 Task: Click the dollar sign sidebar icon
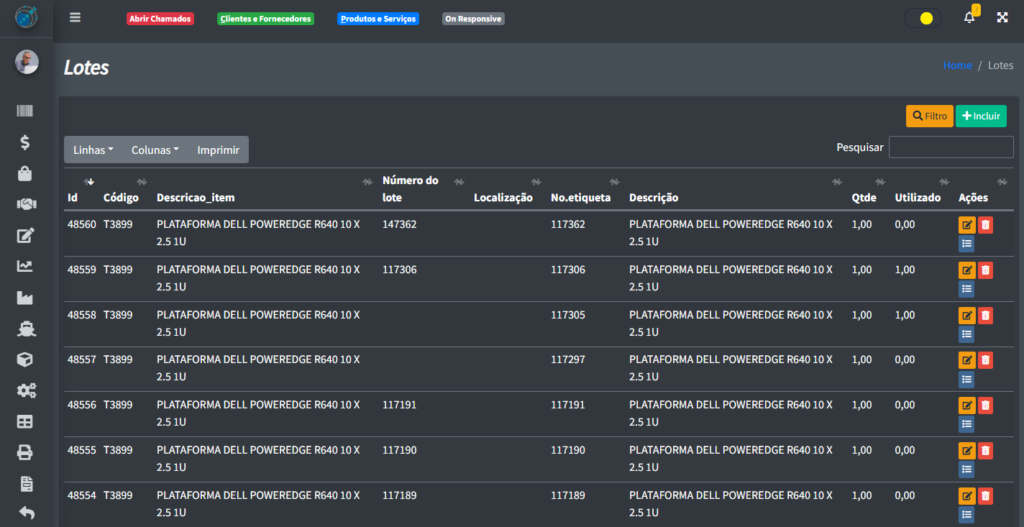pyautogui.click(x=26, y=142)
